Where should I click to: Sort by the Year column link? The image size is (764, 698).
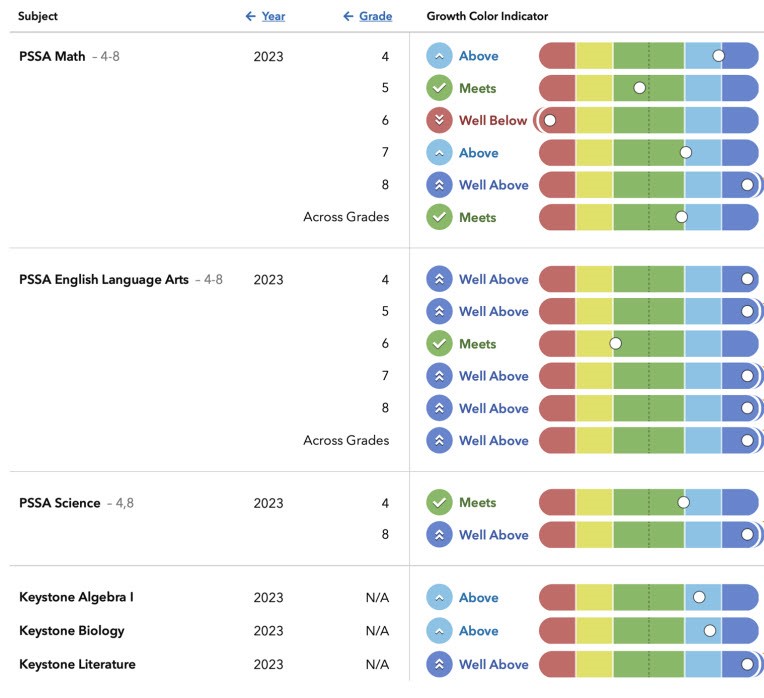pos(273,16)
